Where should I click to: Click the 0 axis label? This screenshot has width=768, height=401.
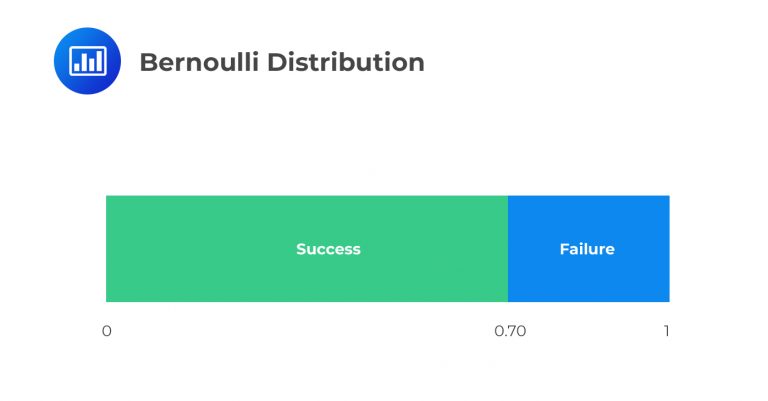click(x=106, y=331)
